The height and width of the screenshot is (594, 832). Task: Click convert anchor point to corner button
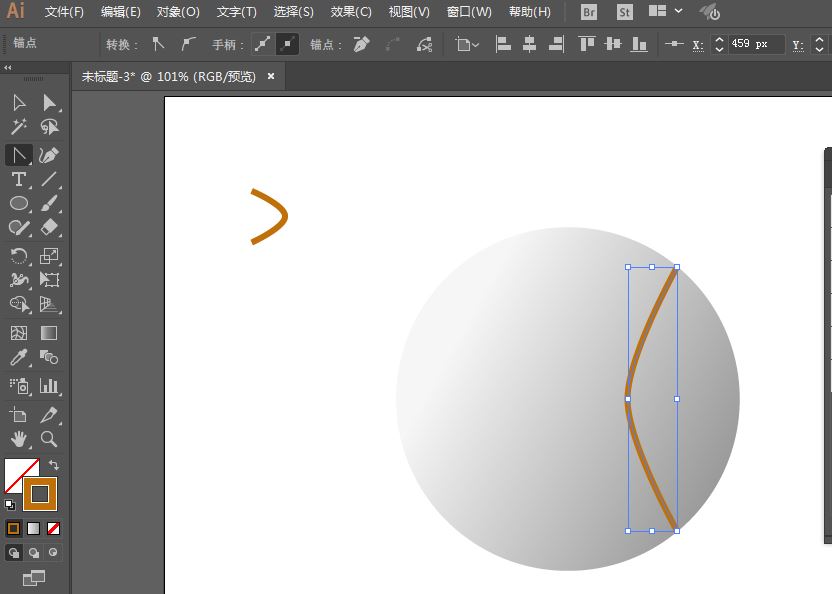(x=158, y=45)
